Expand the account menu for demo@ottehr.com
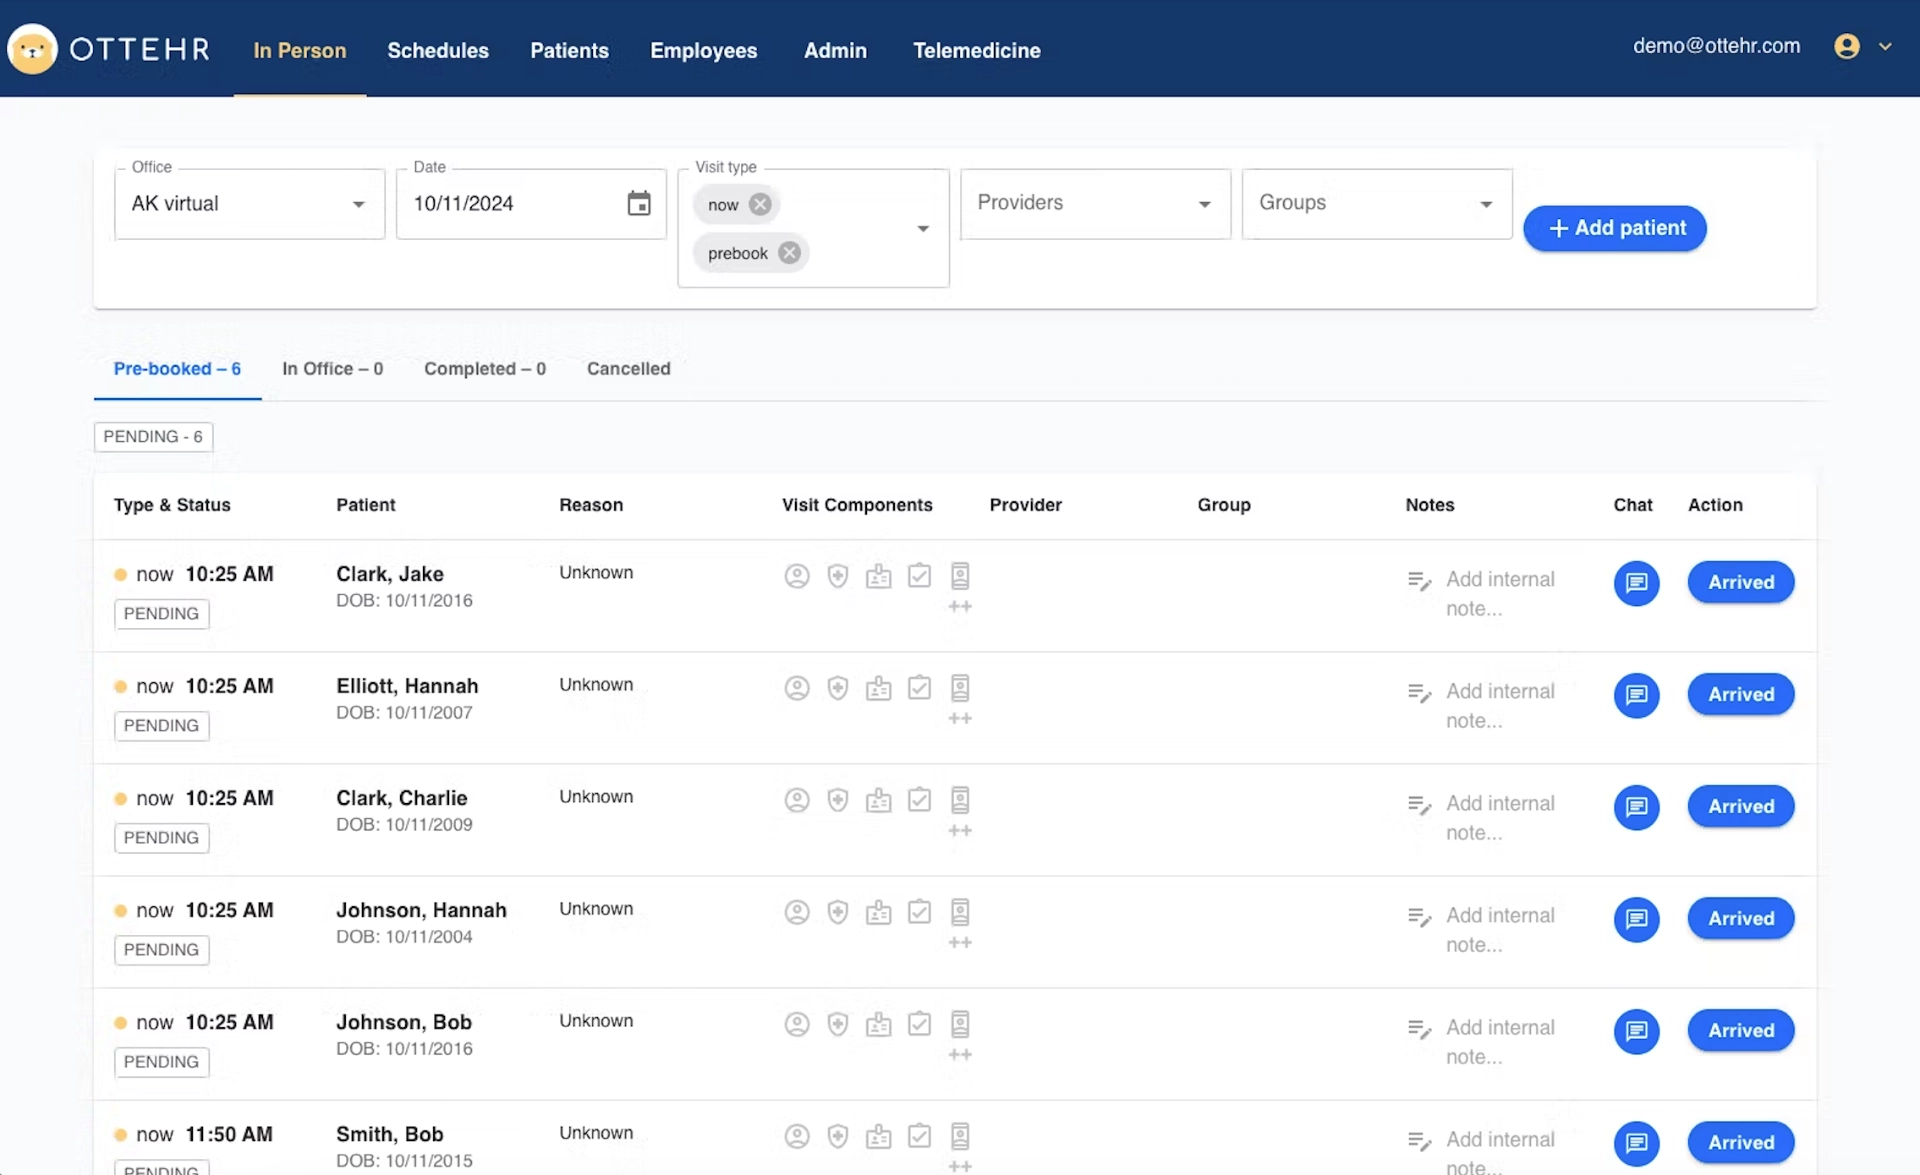This screenshot has height=1175, width=1920. click(x=1863, y=46)
